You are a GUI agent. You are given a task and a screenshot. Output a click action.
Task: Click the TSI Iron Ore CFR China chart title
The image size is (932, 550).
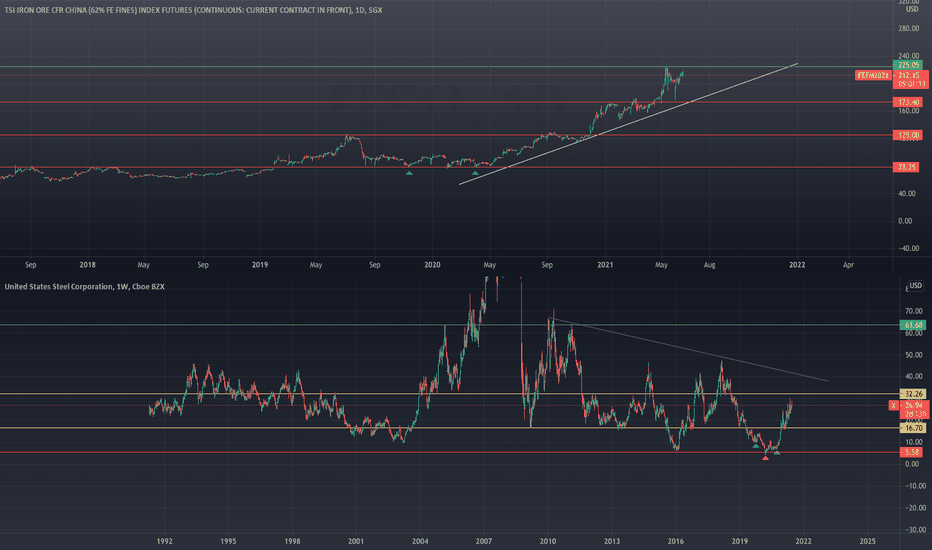193,10
